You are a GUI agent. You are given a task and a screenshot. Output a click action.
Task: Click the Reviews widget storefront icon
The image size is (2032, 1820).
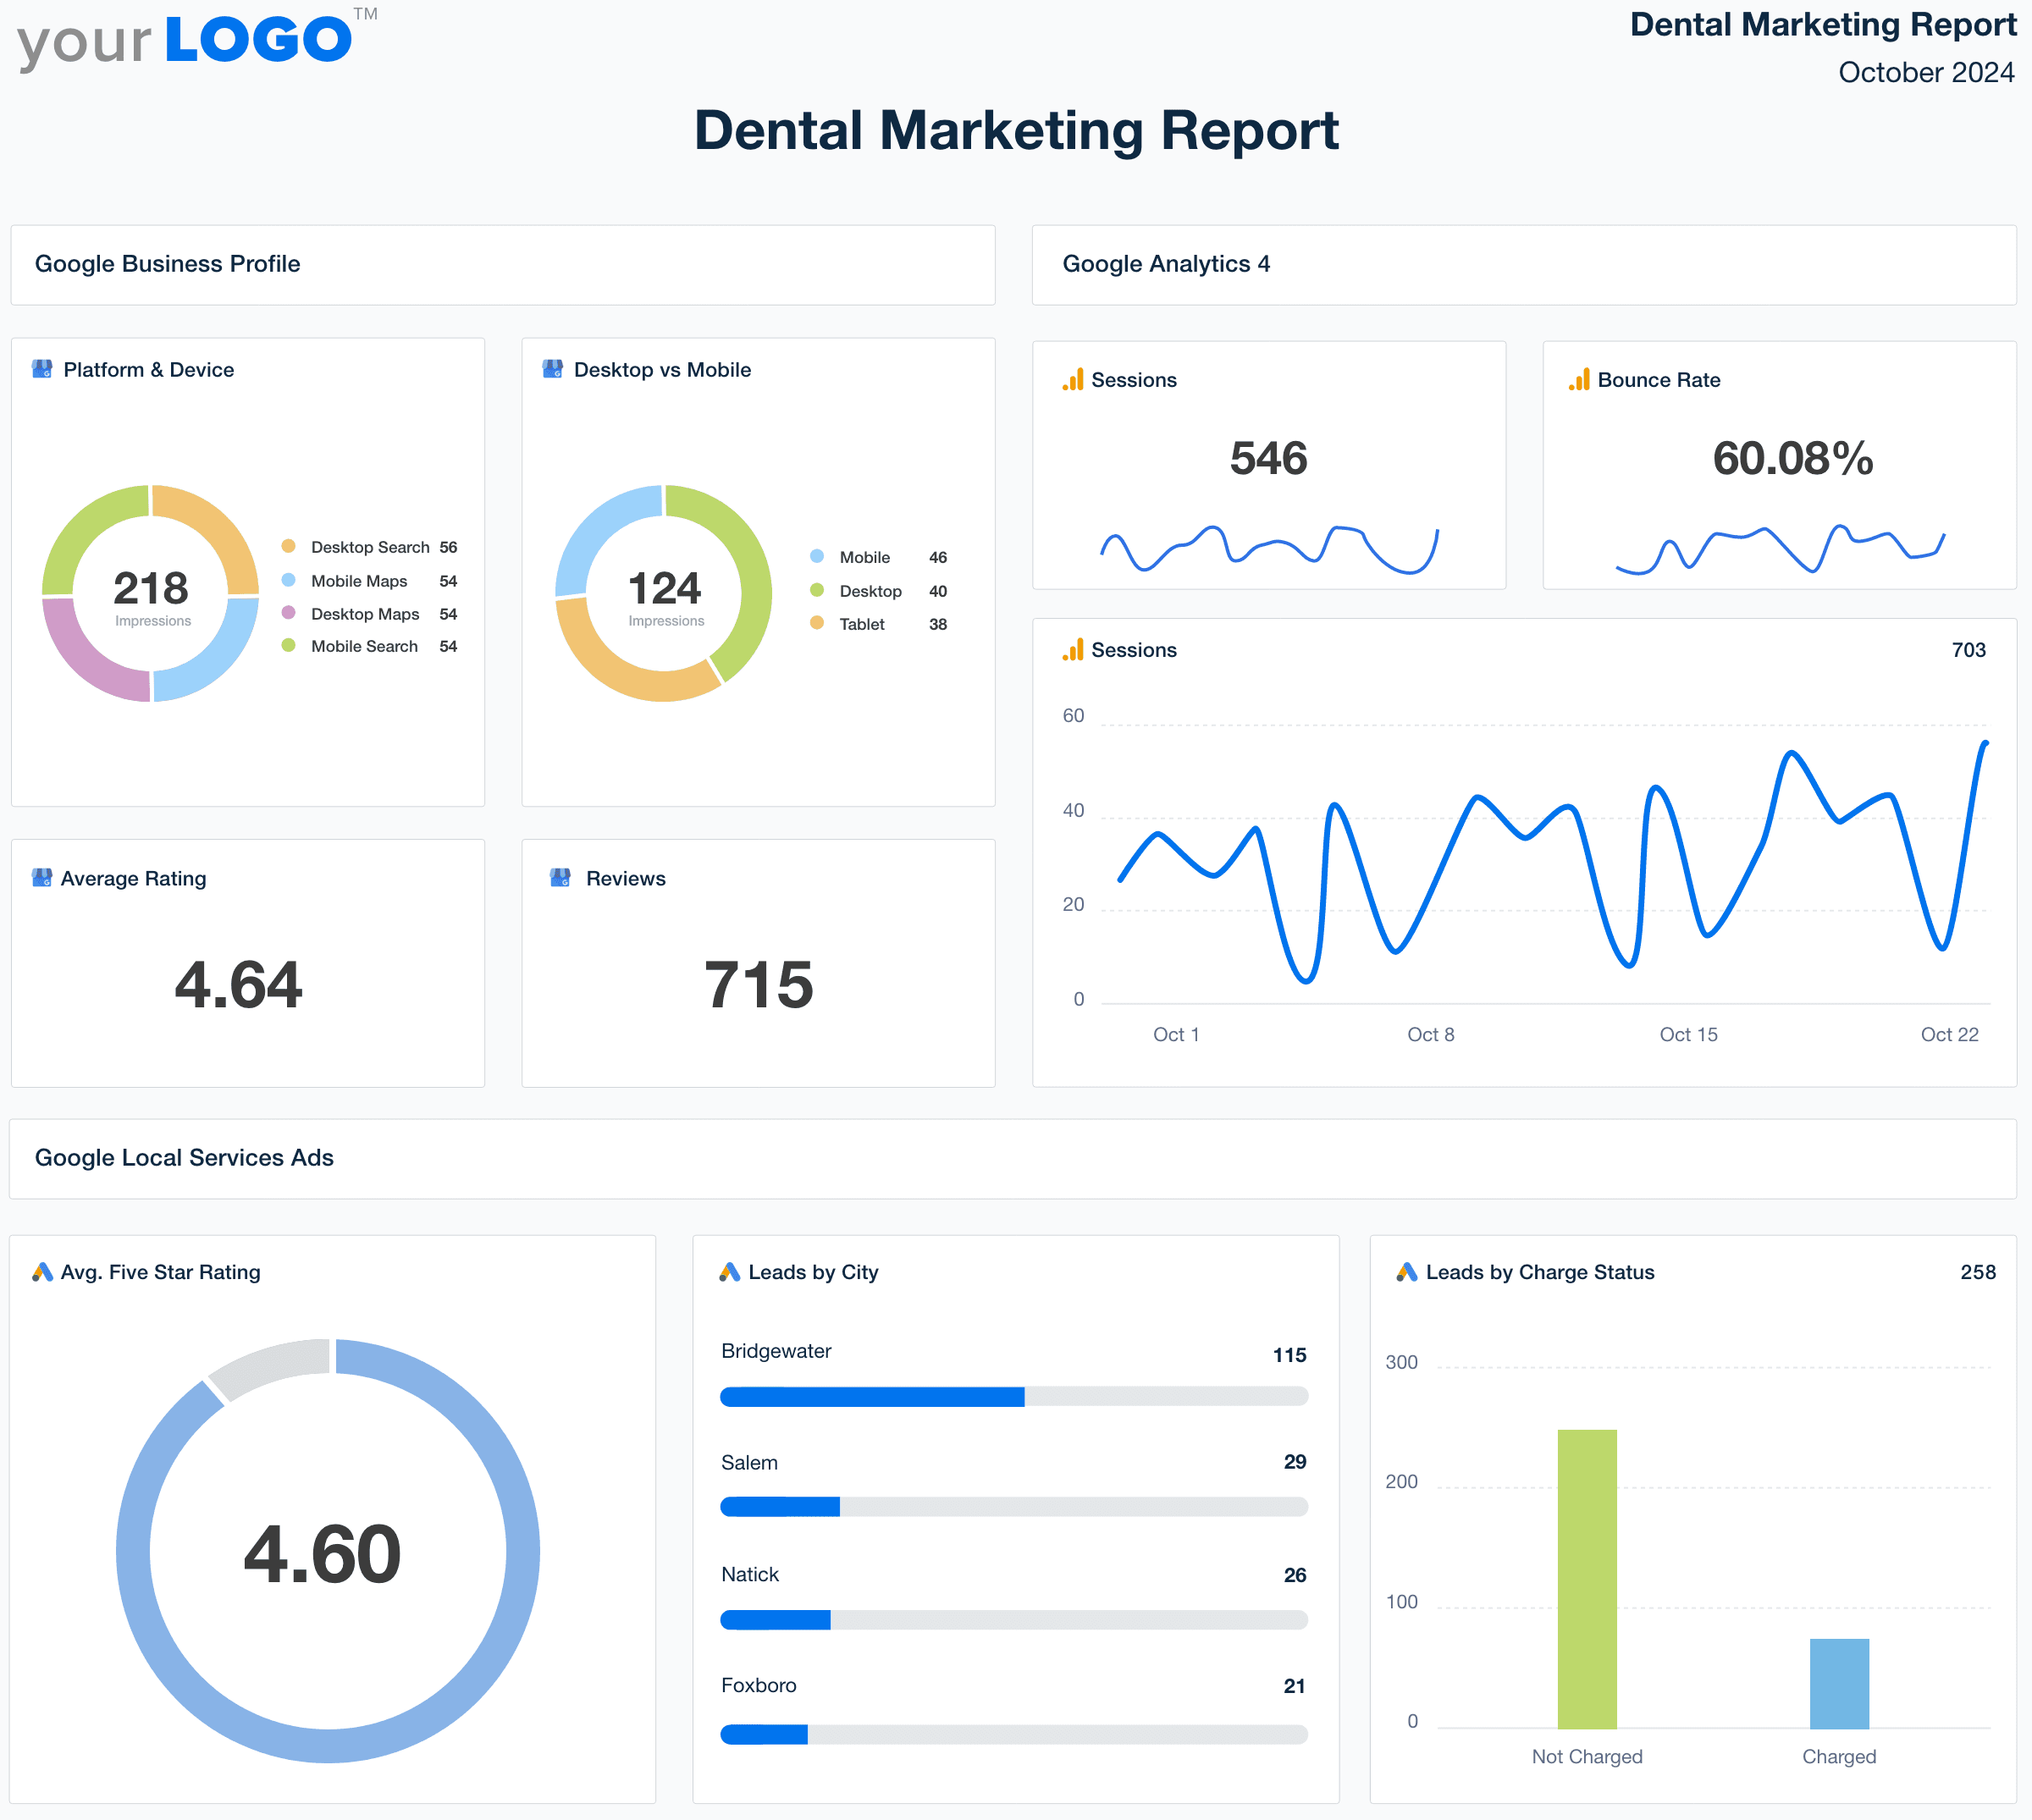click(x=560, y=878)
